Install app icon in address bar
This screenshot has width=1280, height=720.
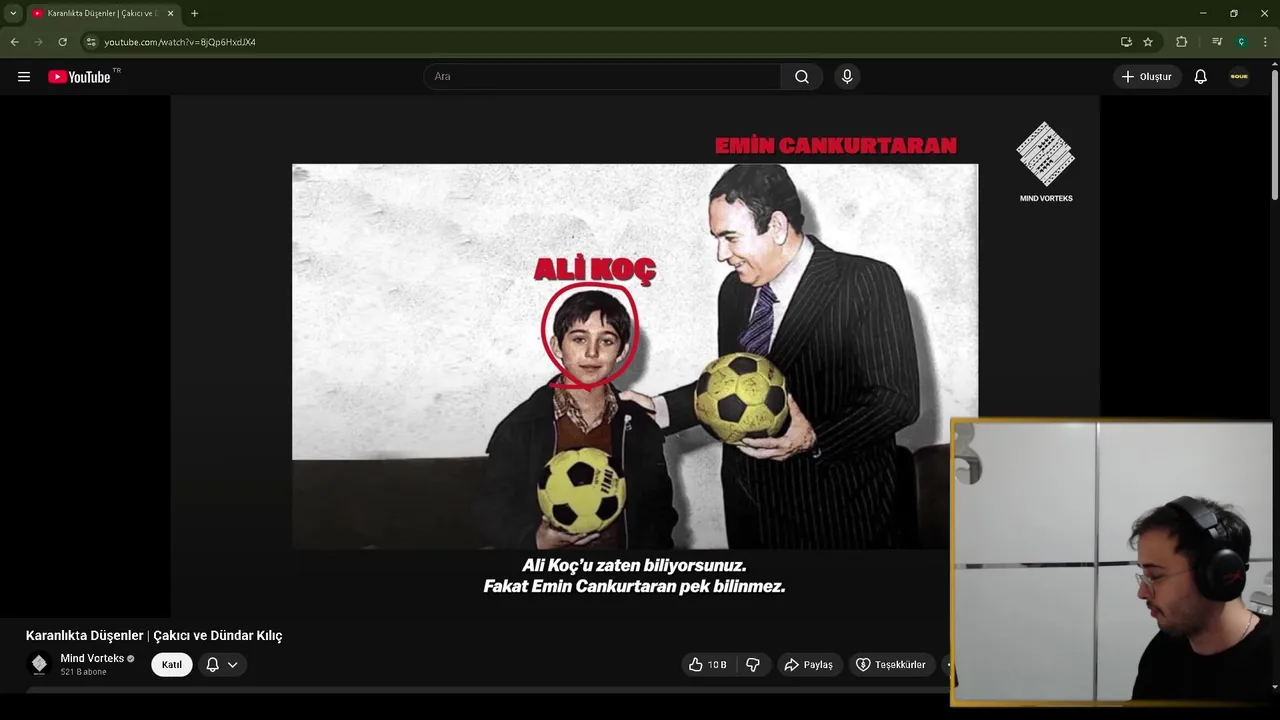[1126, 42]
